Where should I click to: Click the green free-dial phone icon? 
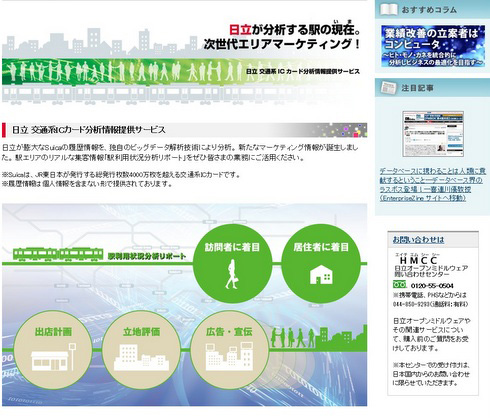tap(400, 284)
